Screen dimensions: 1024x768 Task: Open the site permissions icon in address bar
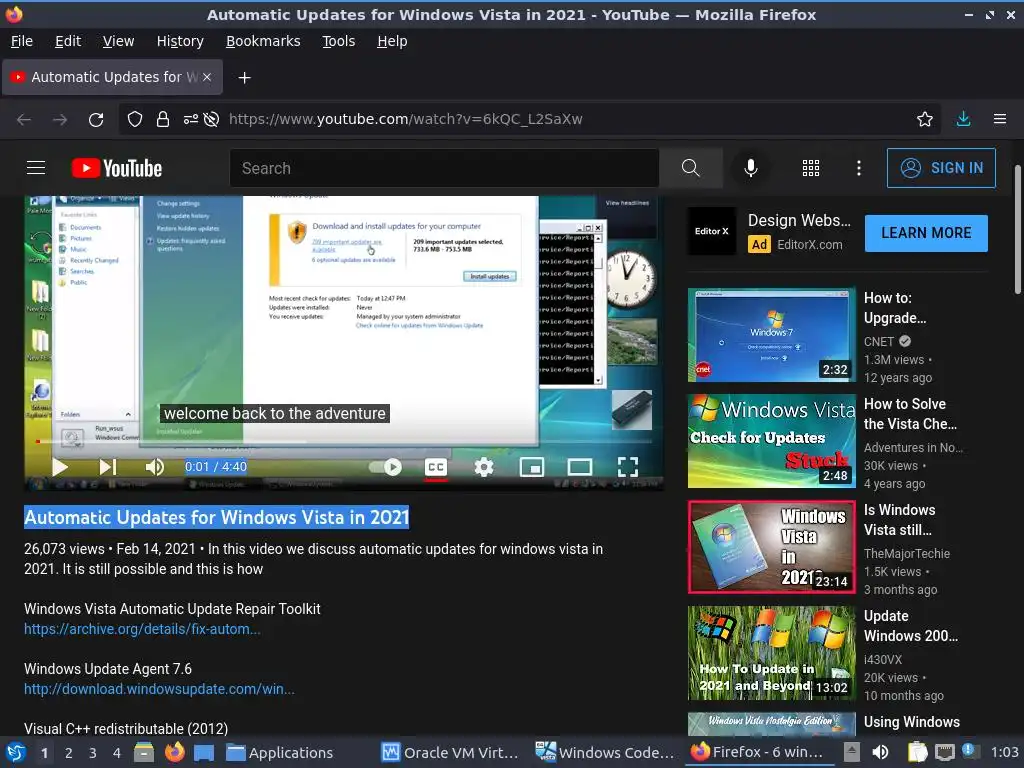(x=191, y=120)
